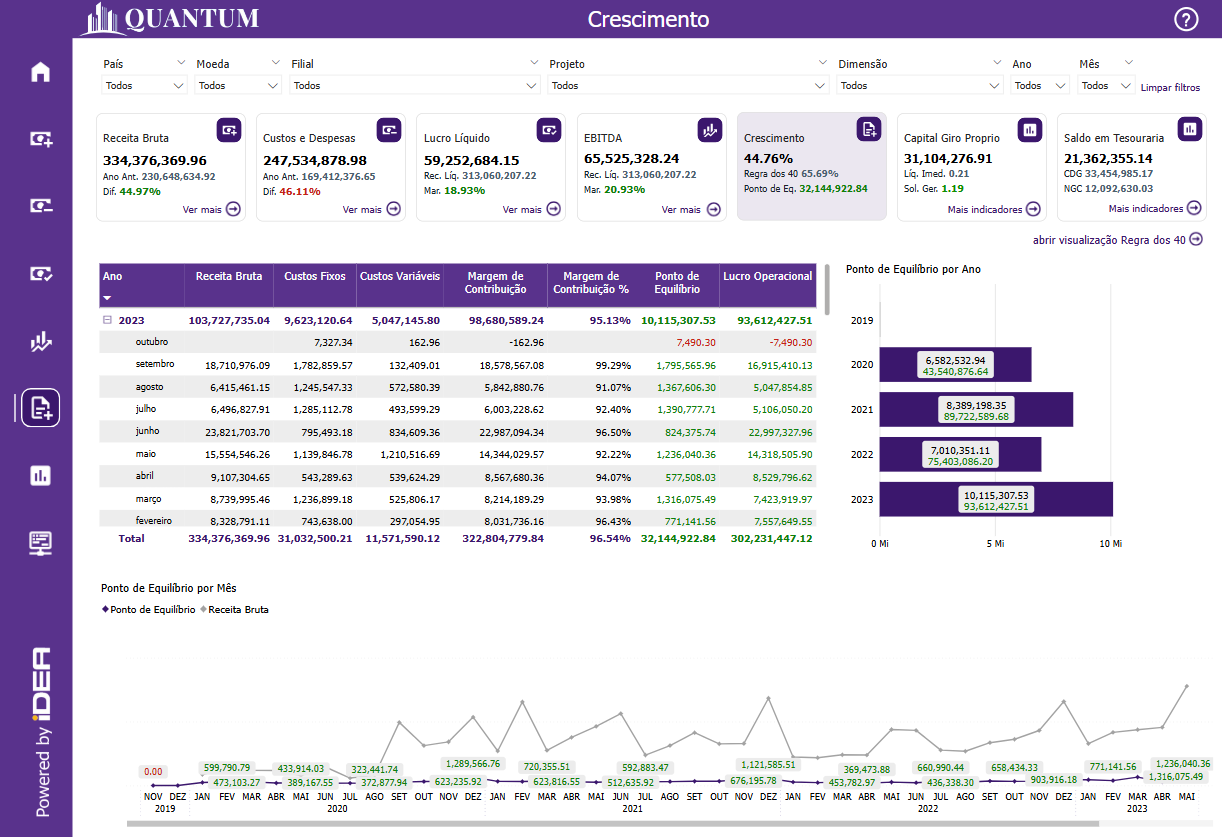Click the Capital Giro Proprio card icon
The width and height of the screenshot is (1222, 837).
(1029, 129)
